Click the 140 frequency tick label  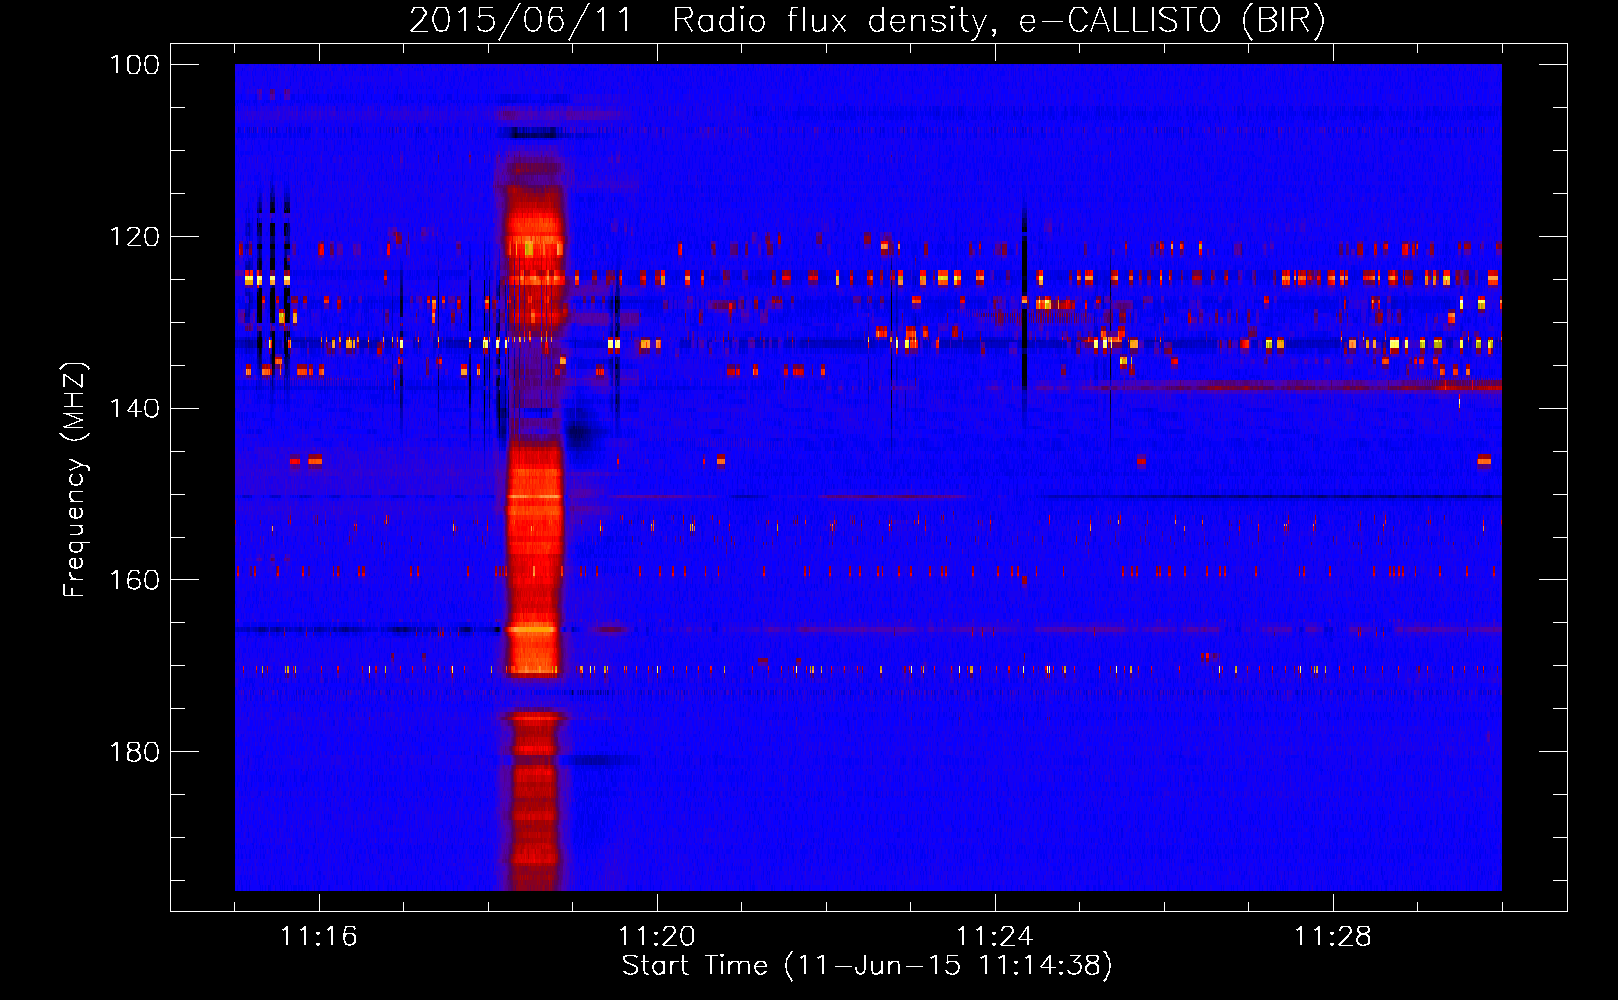click(134, 408)
